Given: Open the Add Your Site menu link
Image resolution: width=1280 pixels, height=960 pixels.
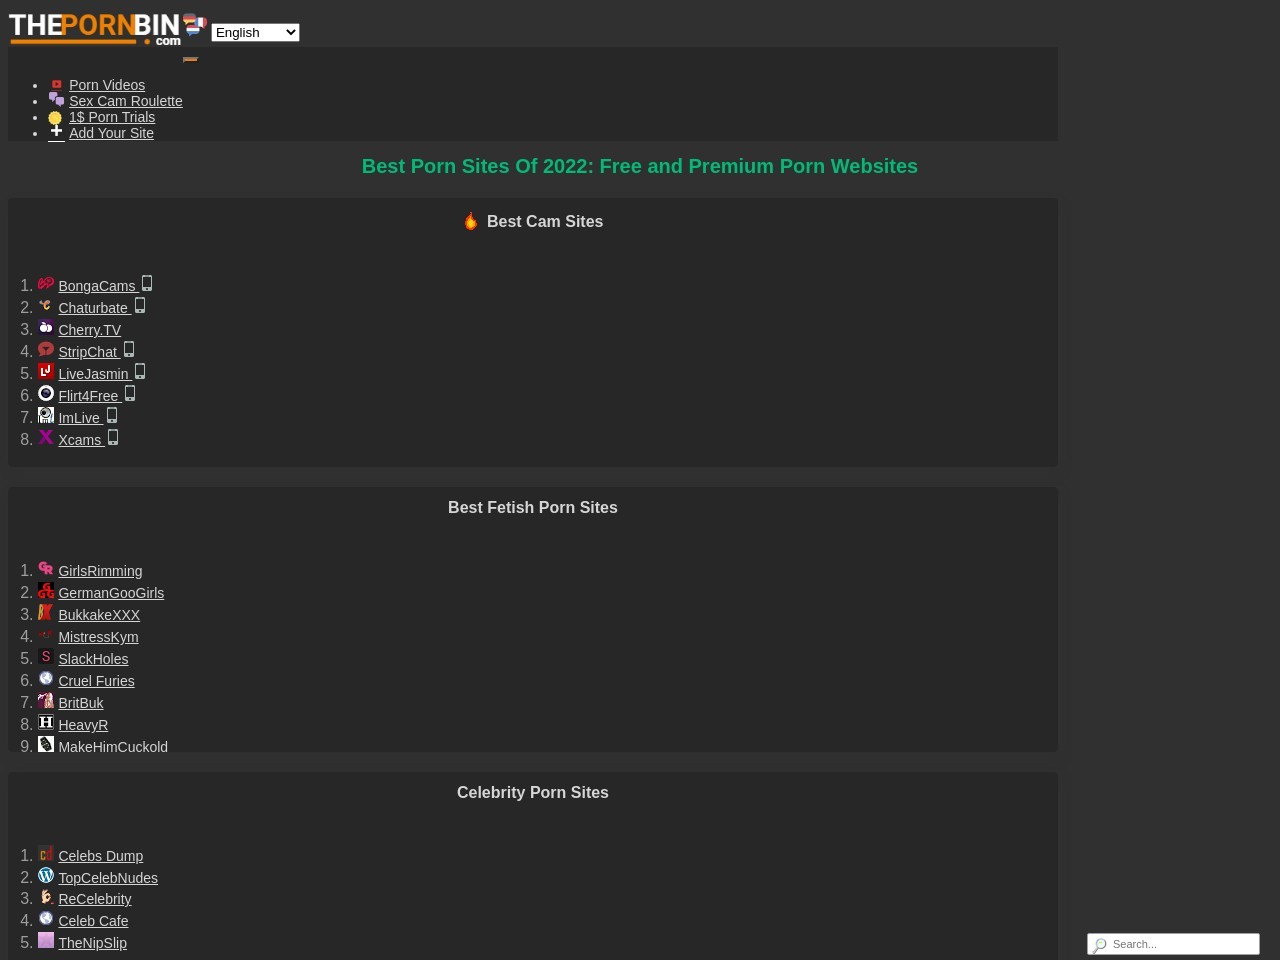Looking at the screenshot, I should [x=111, y=133].
